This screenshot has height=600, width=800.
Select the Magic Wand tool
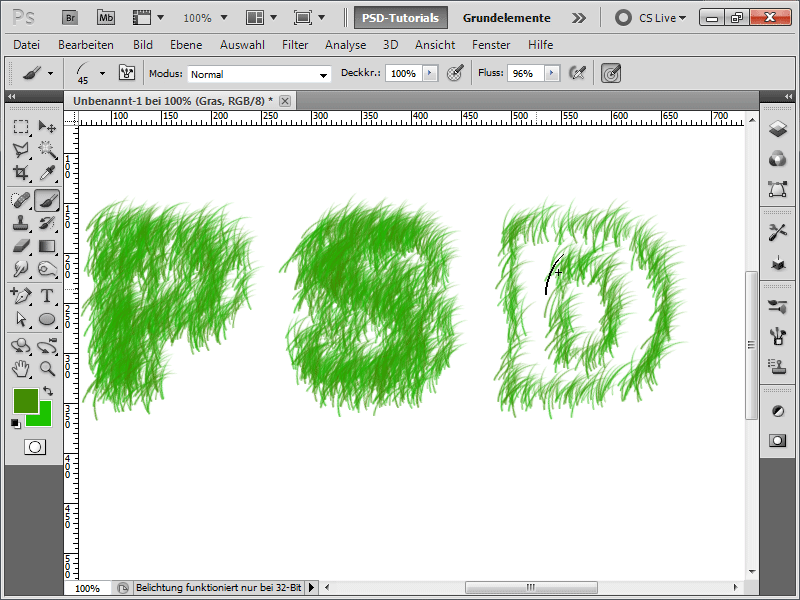47,149
